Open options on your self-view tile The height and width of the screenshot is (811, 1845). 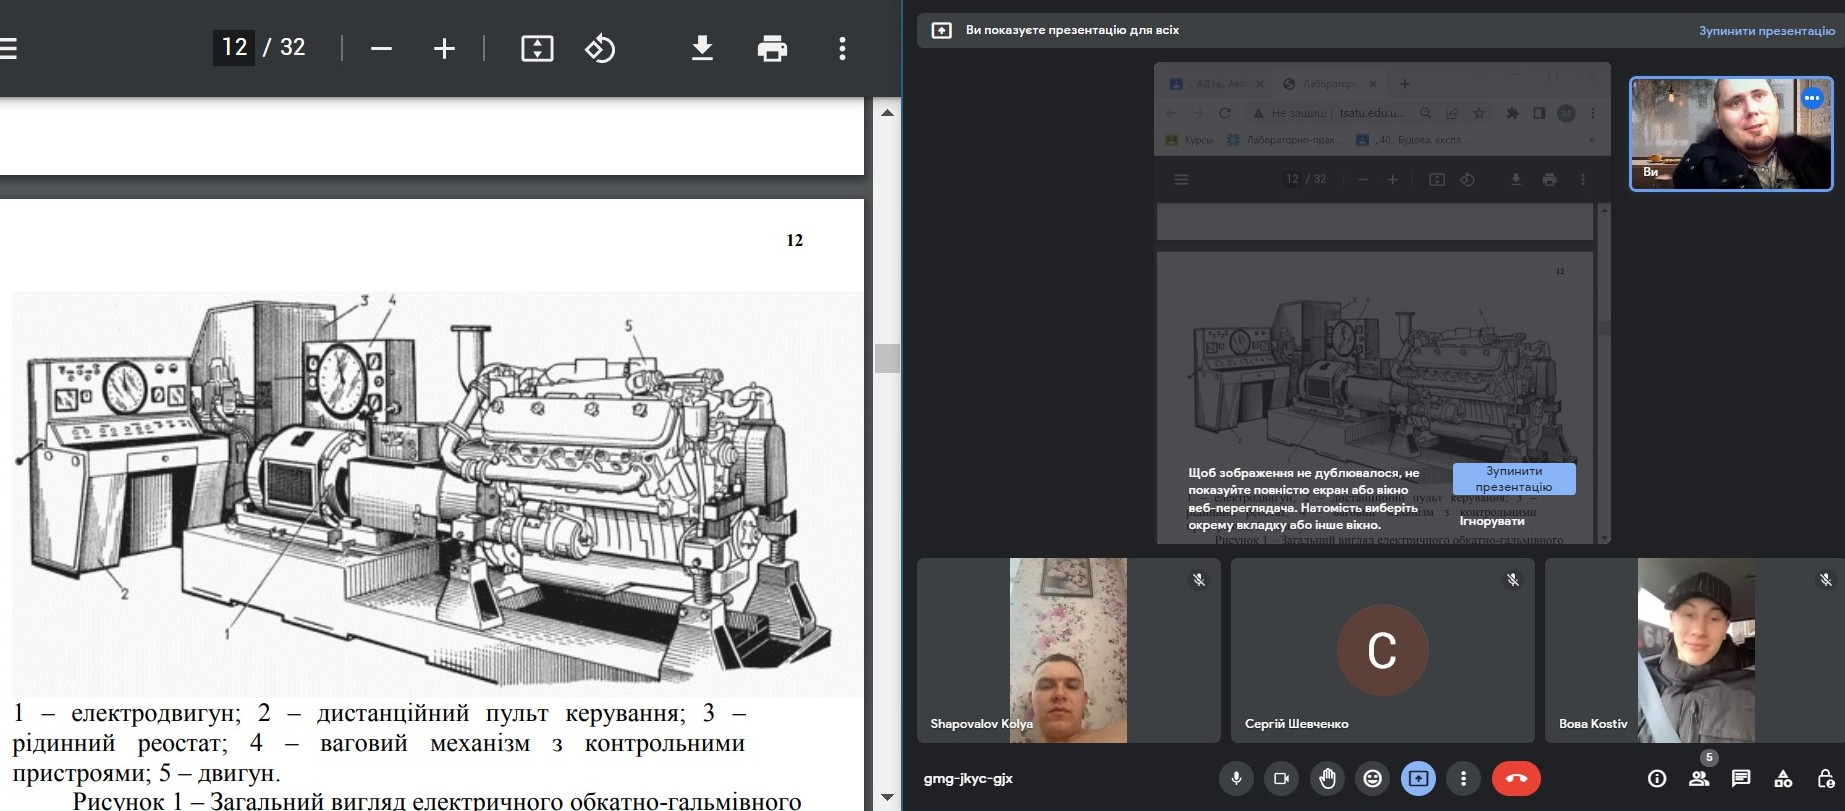pos(1811,98)
